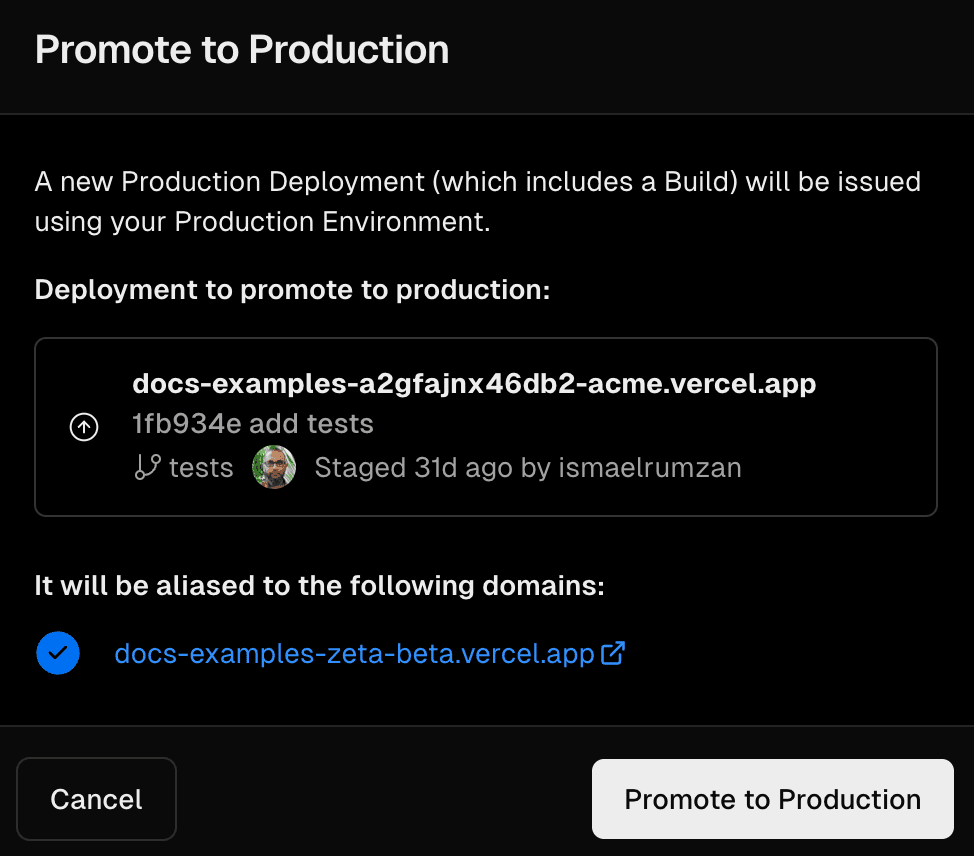Expand the deployment details card
This screenshot has height=856, width=974.
click(486, 426)
